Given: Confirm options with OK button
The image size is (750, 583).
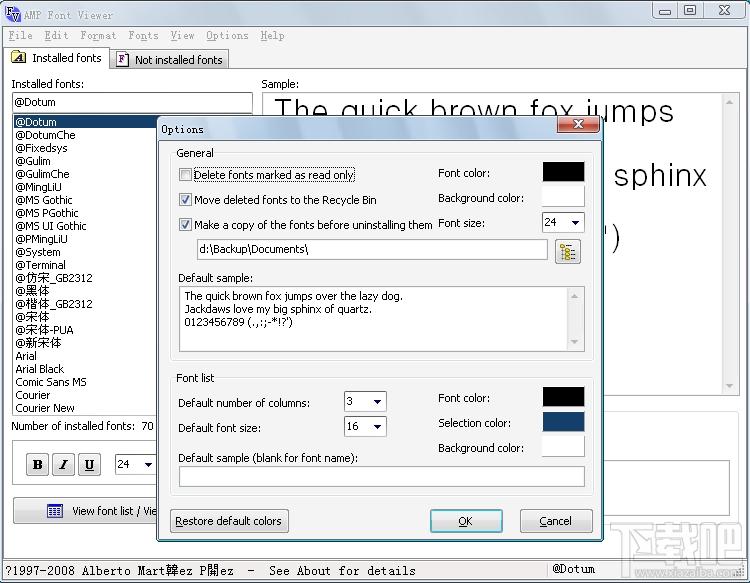Looking at the screenshot, I should (466, 521).
